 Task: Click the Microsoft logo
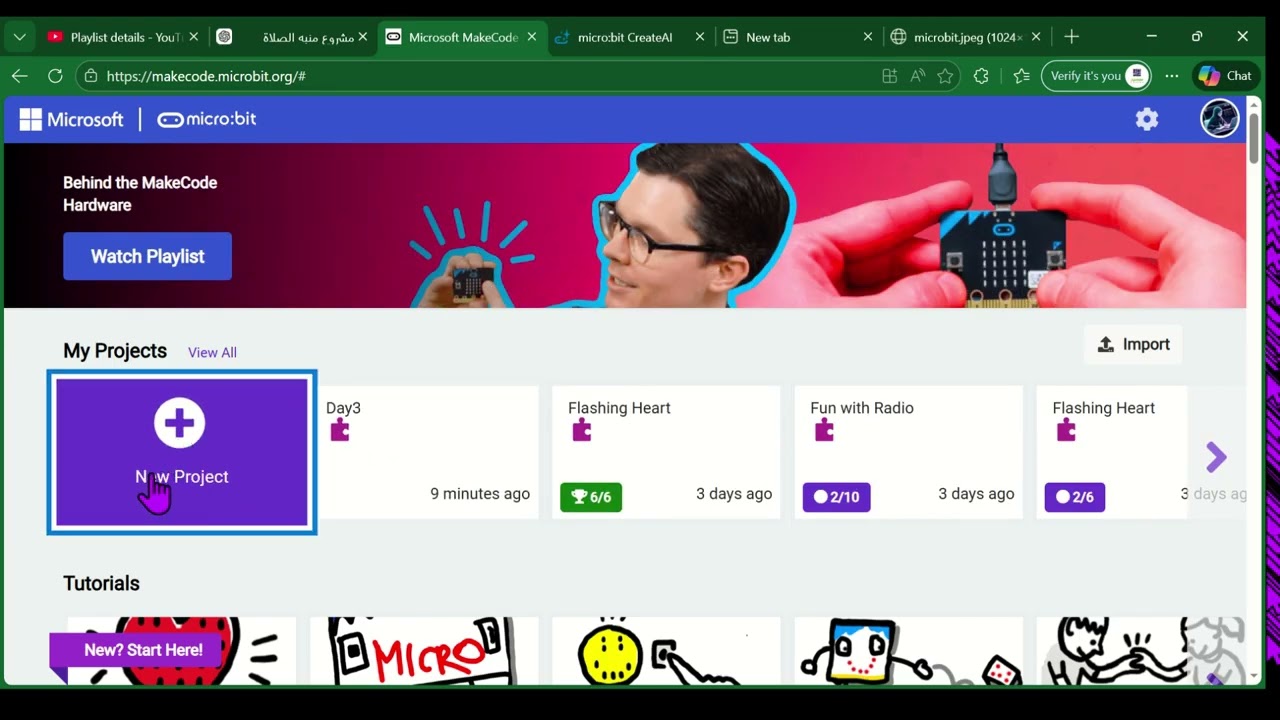[72, 120]
